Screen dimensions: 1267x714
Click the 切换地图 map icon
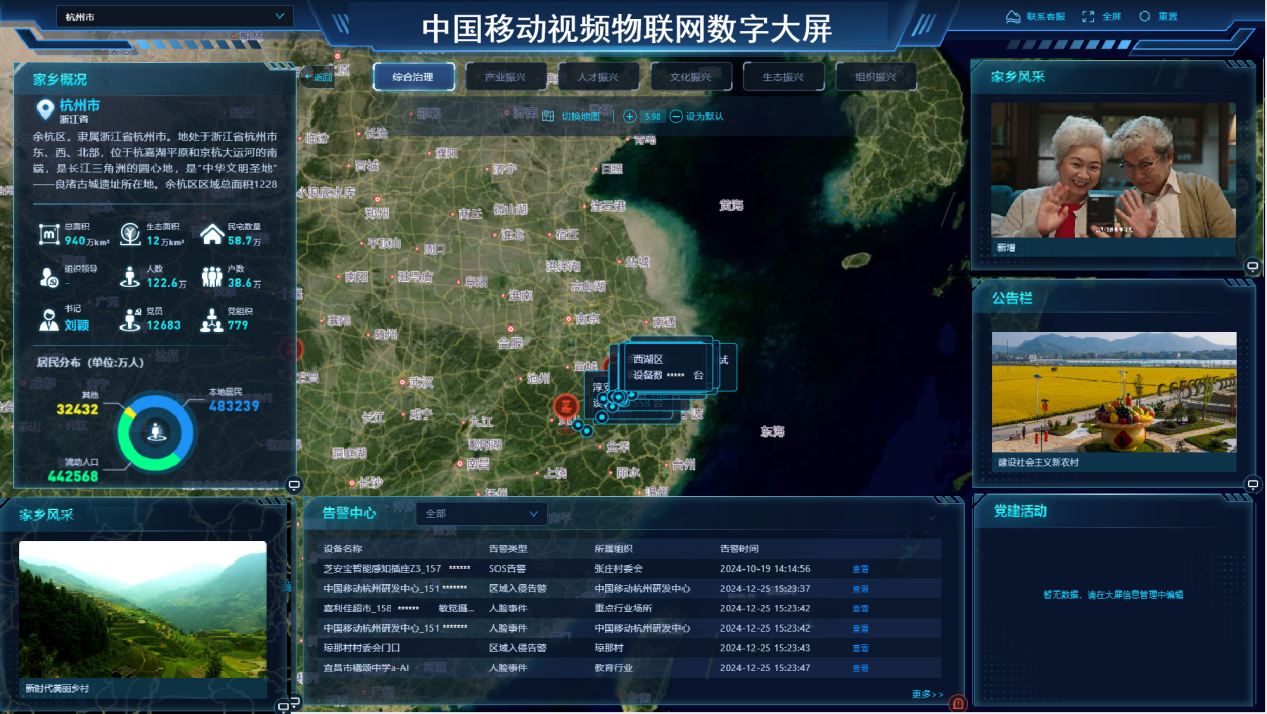(548, 116)
